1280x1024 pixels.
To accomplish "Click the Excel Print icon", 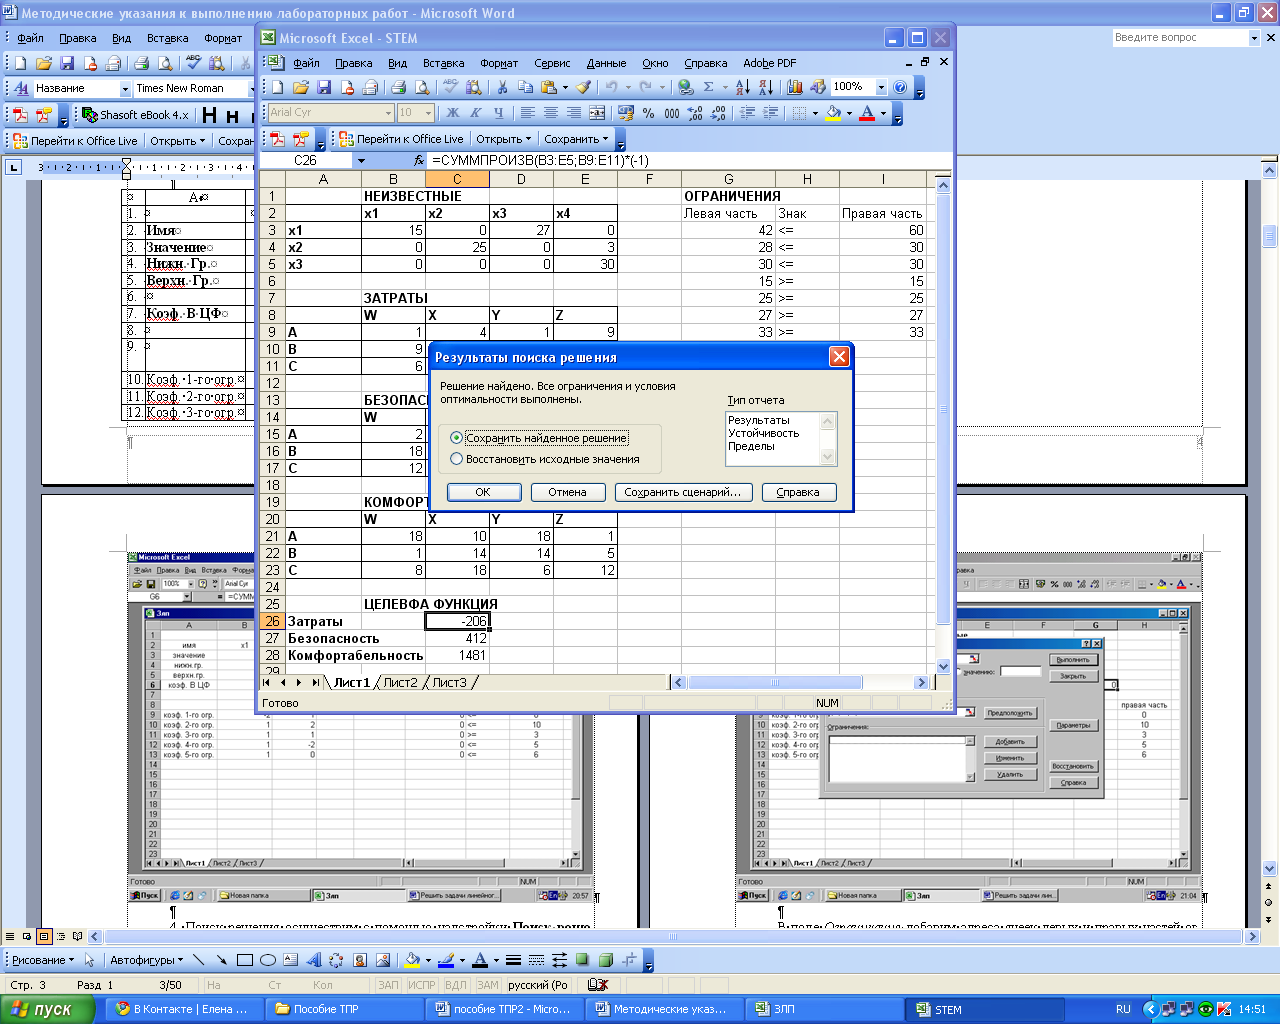I will click(x=399, y=87).
